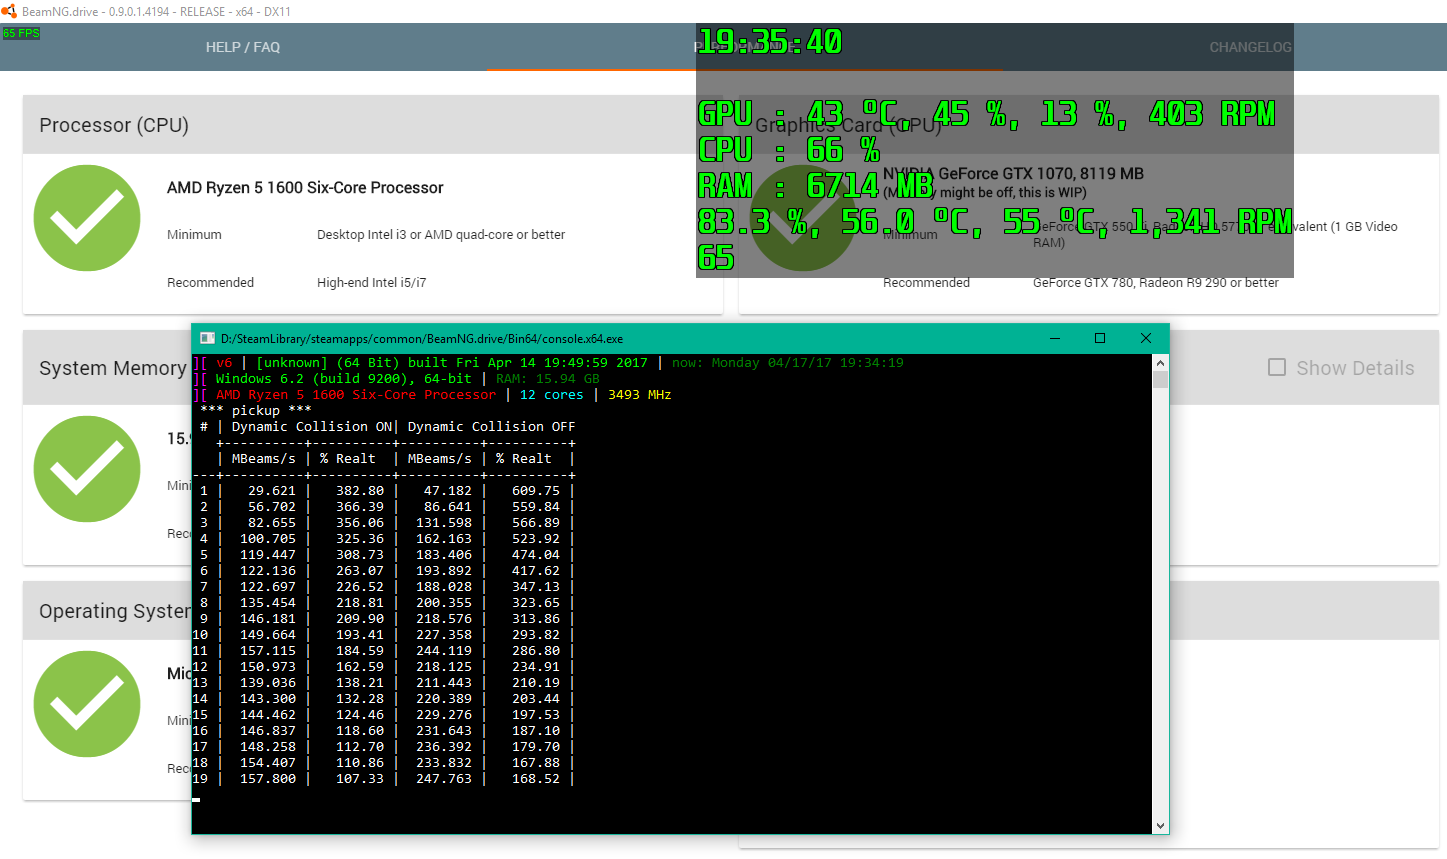Switch to the CHANGELOG tab

point(1251,47)
